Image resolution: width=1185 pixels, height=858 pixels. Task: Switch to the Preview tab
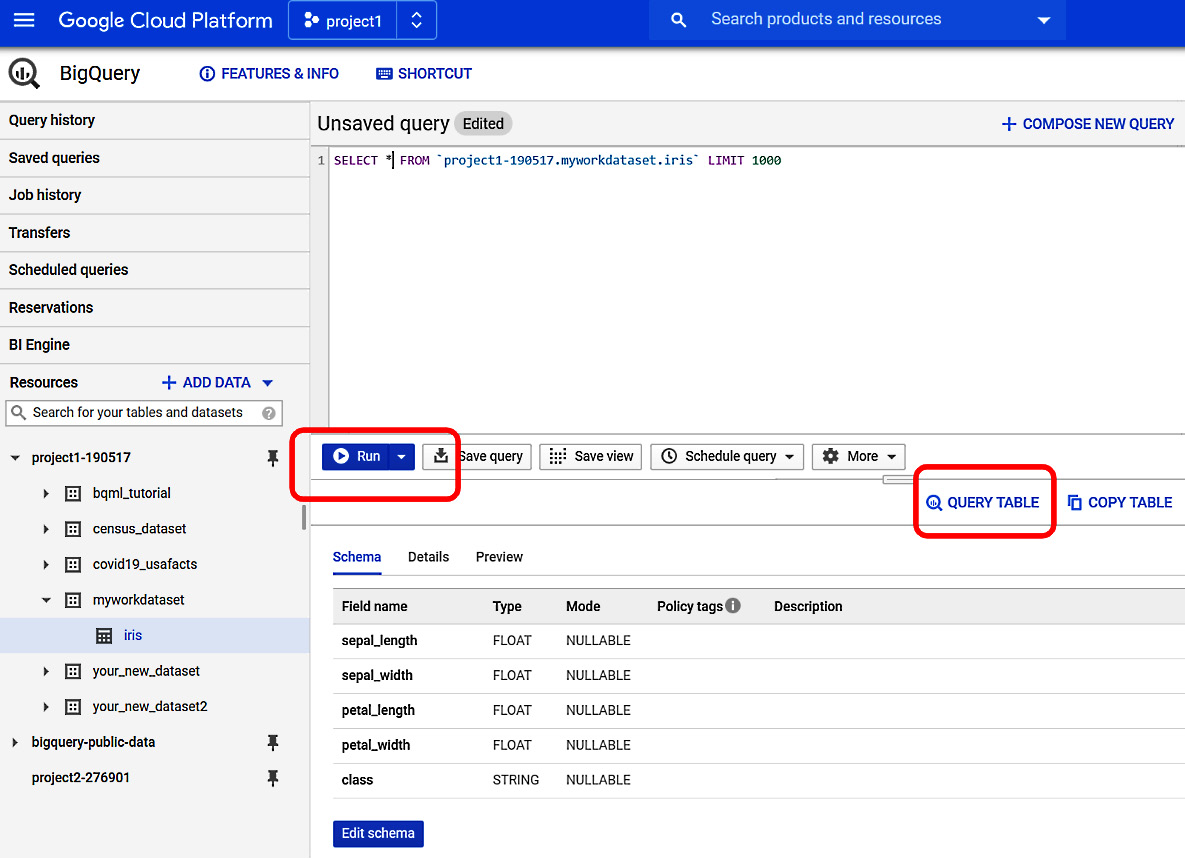pyautogui.click(x=500, y=557)
